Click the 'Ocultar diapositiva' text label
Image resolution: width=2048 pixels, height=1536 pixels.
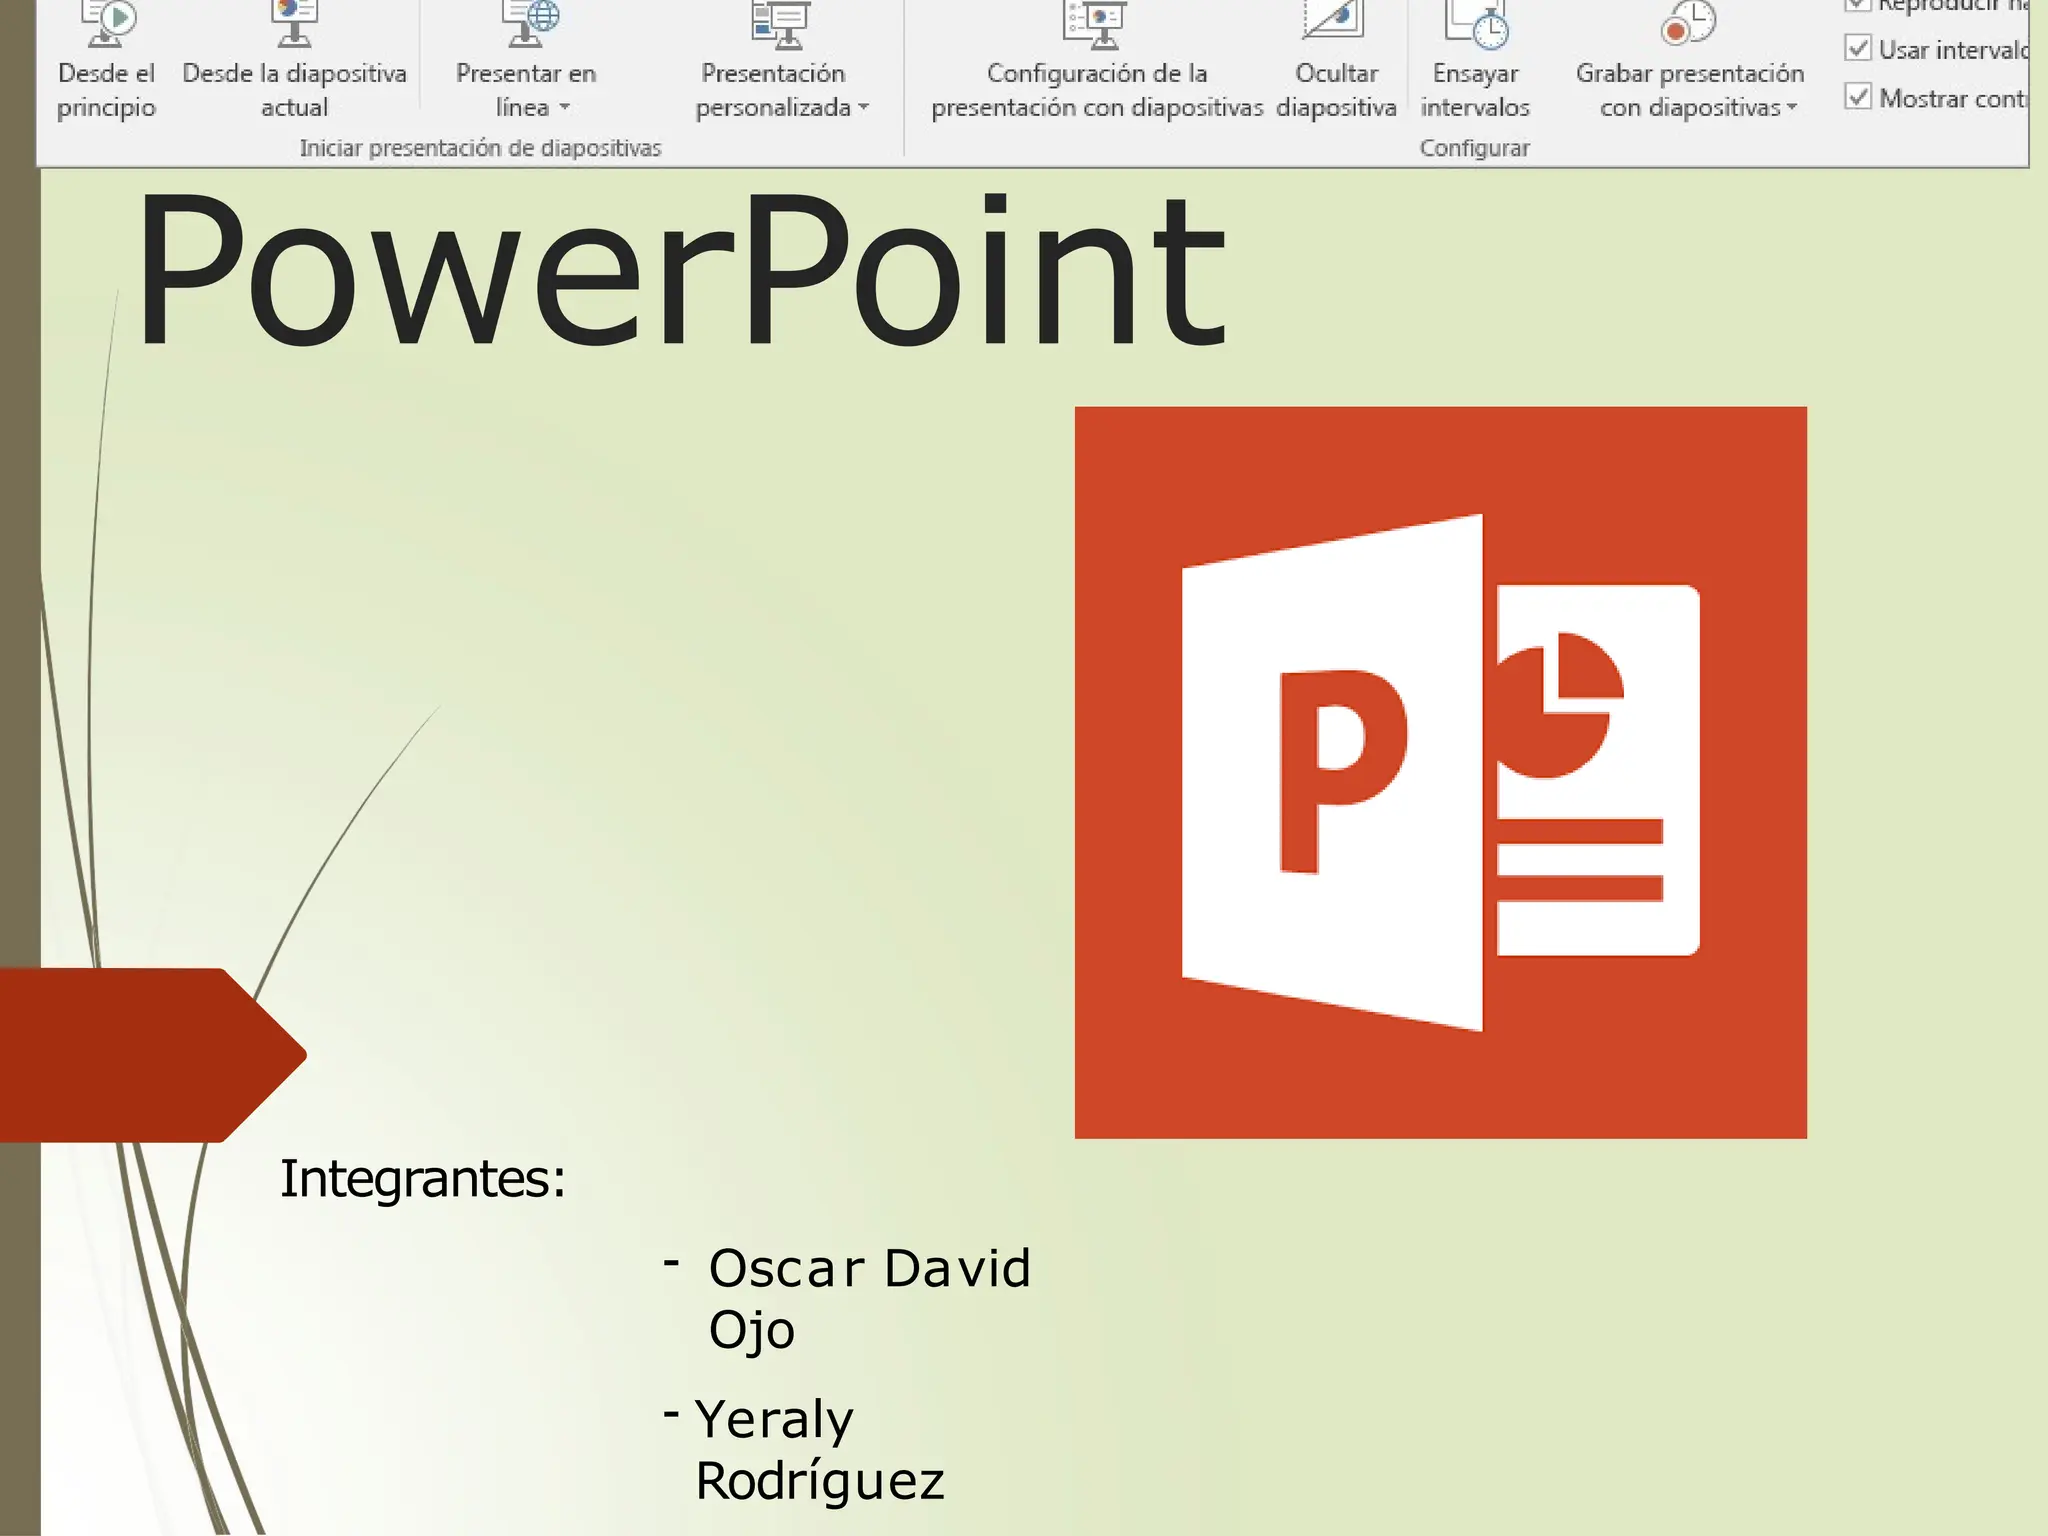pyautogui.click(x=1336, y=90)
